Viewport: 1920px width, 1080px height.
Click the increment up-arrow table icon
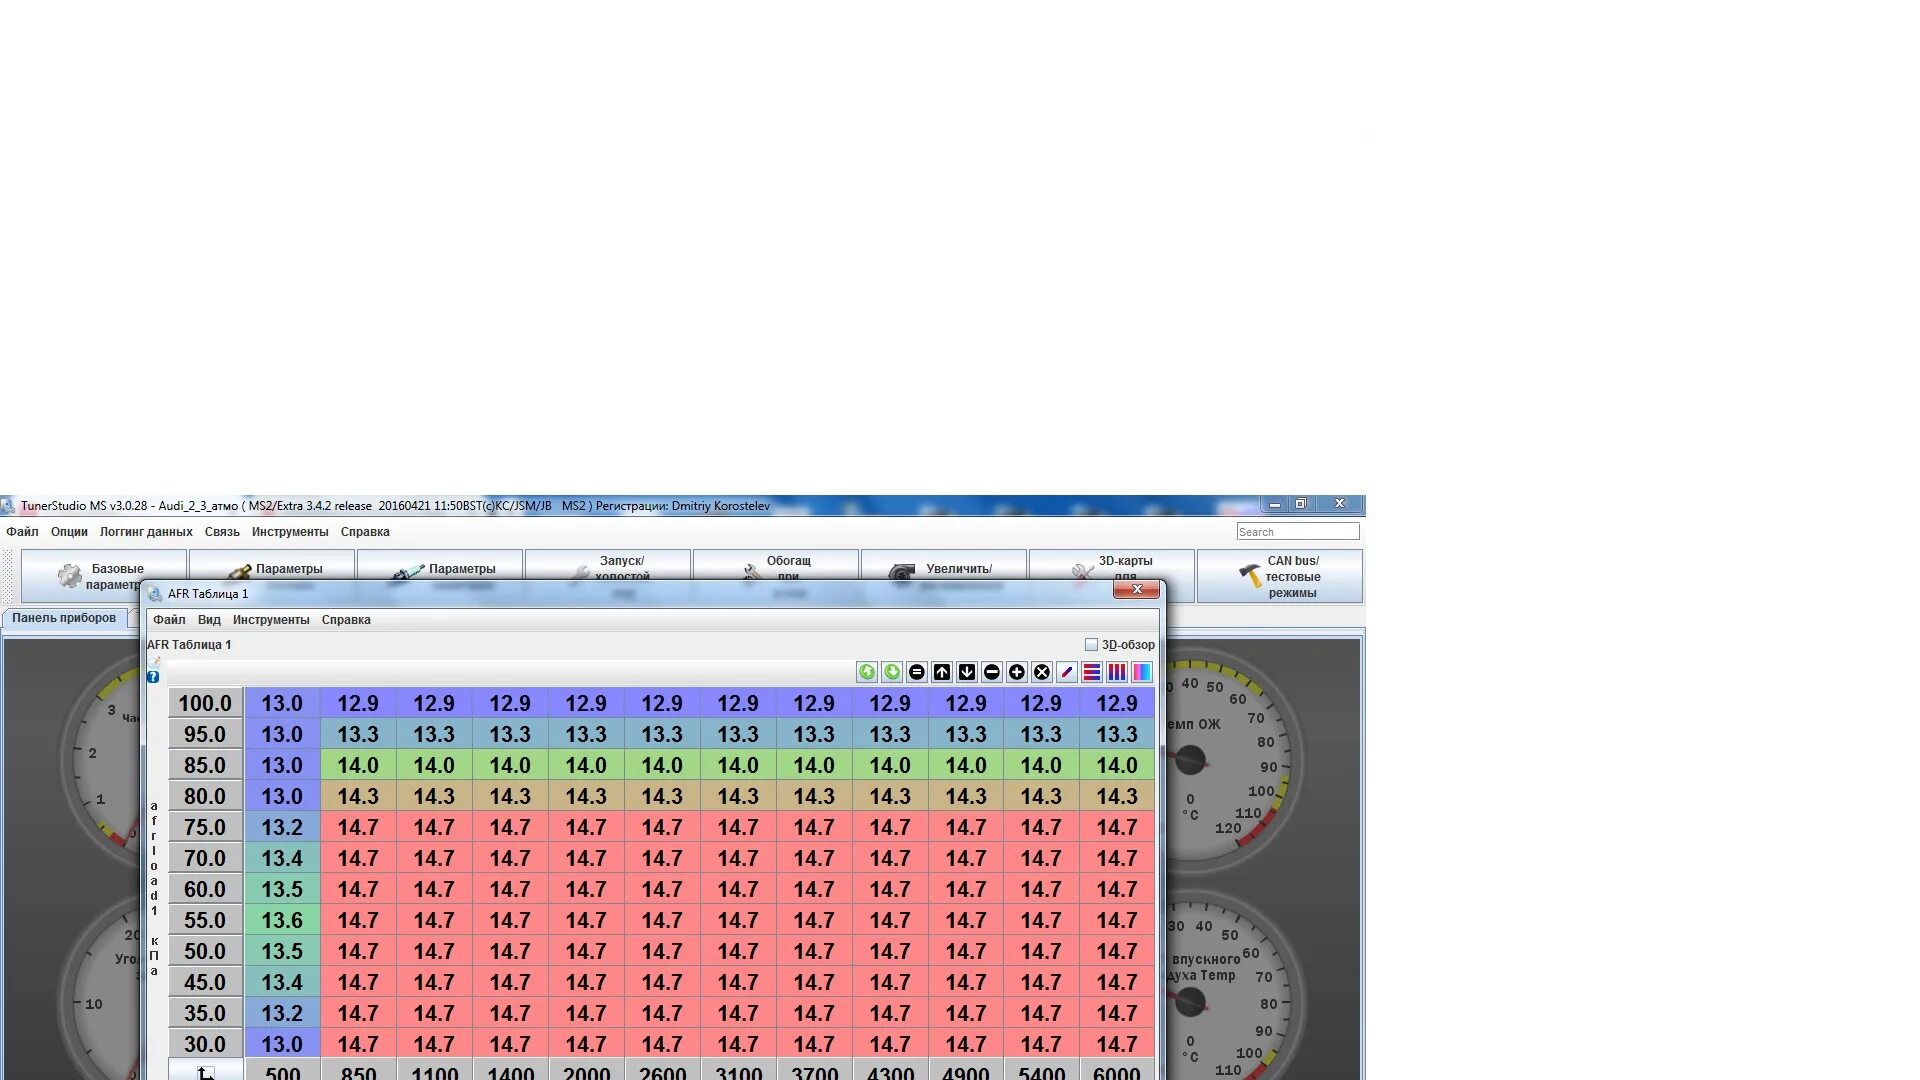tap(942, 672)
